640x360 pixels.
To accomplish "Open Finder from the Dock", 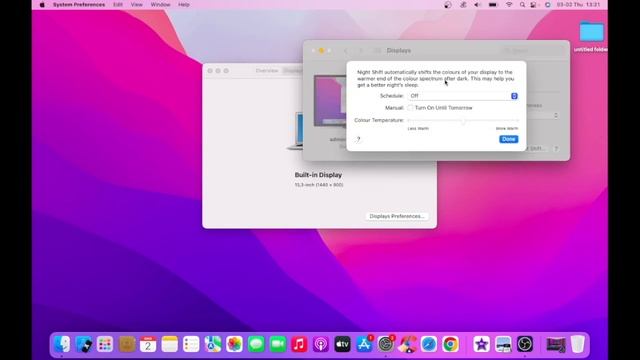I will point(62,344).
